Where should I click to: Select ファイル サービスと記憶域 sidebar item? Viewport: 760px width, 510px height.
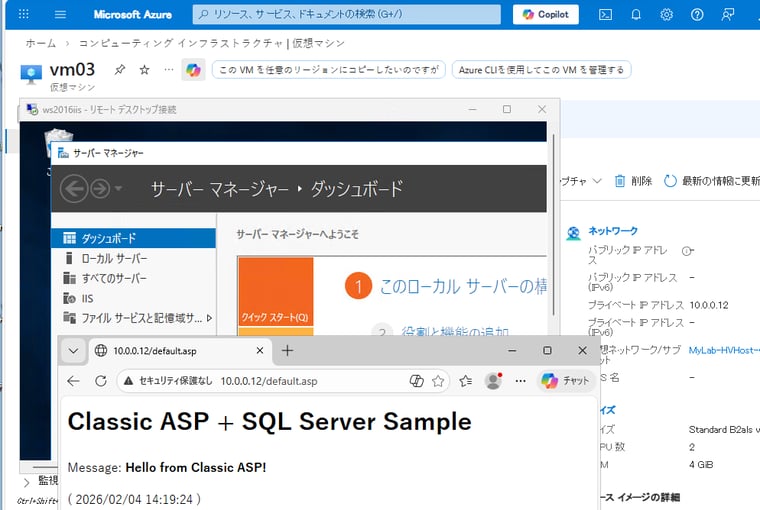point(133,318)
